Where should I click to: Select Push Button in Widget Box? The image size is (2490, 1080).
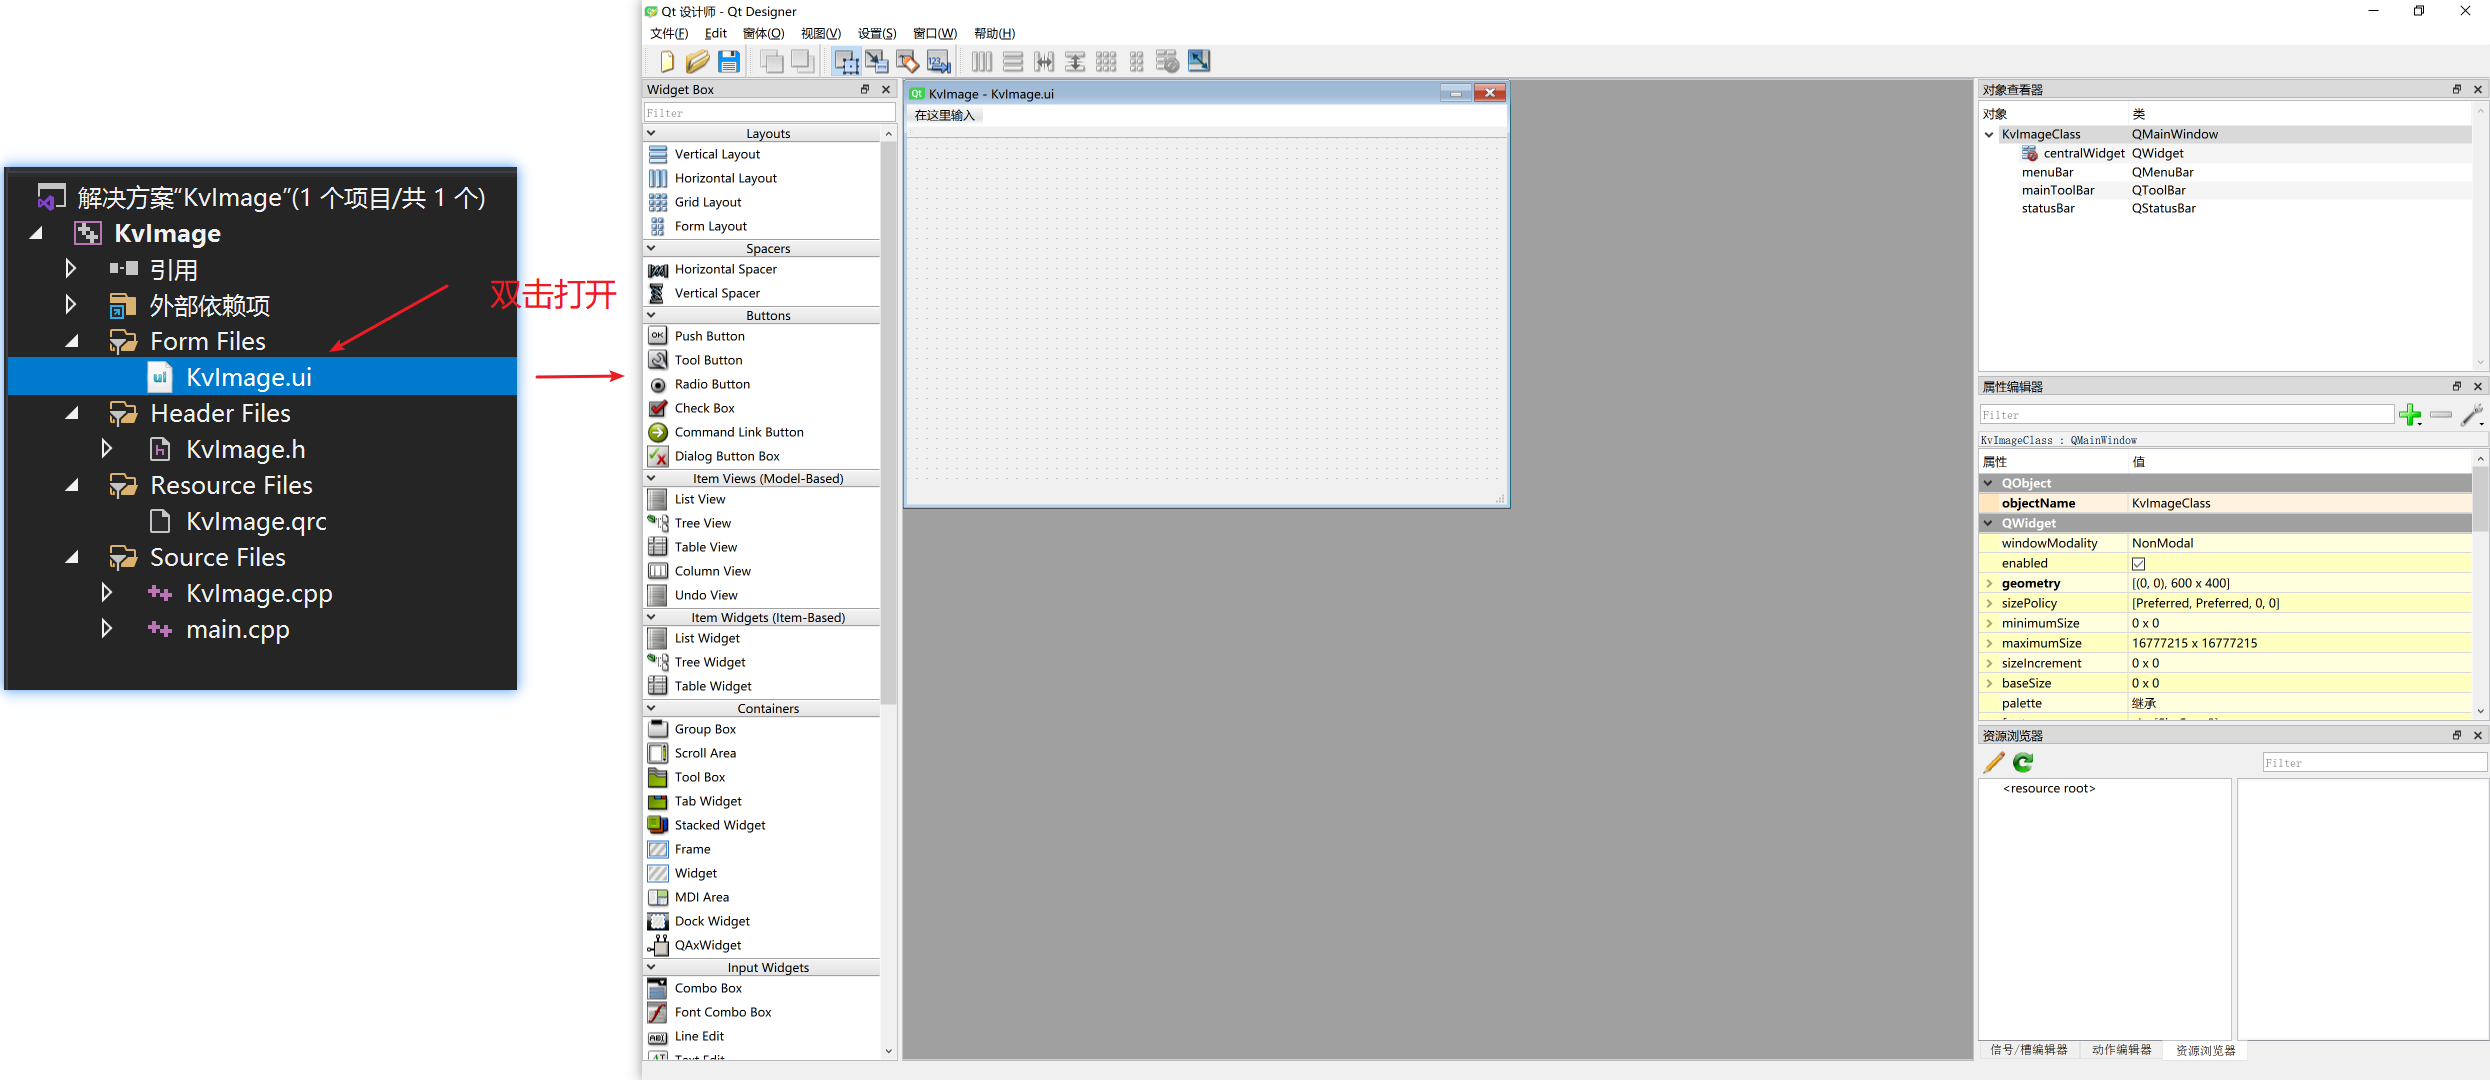[x=709, y=336]
